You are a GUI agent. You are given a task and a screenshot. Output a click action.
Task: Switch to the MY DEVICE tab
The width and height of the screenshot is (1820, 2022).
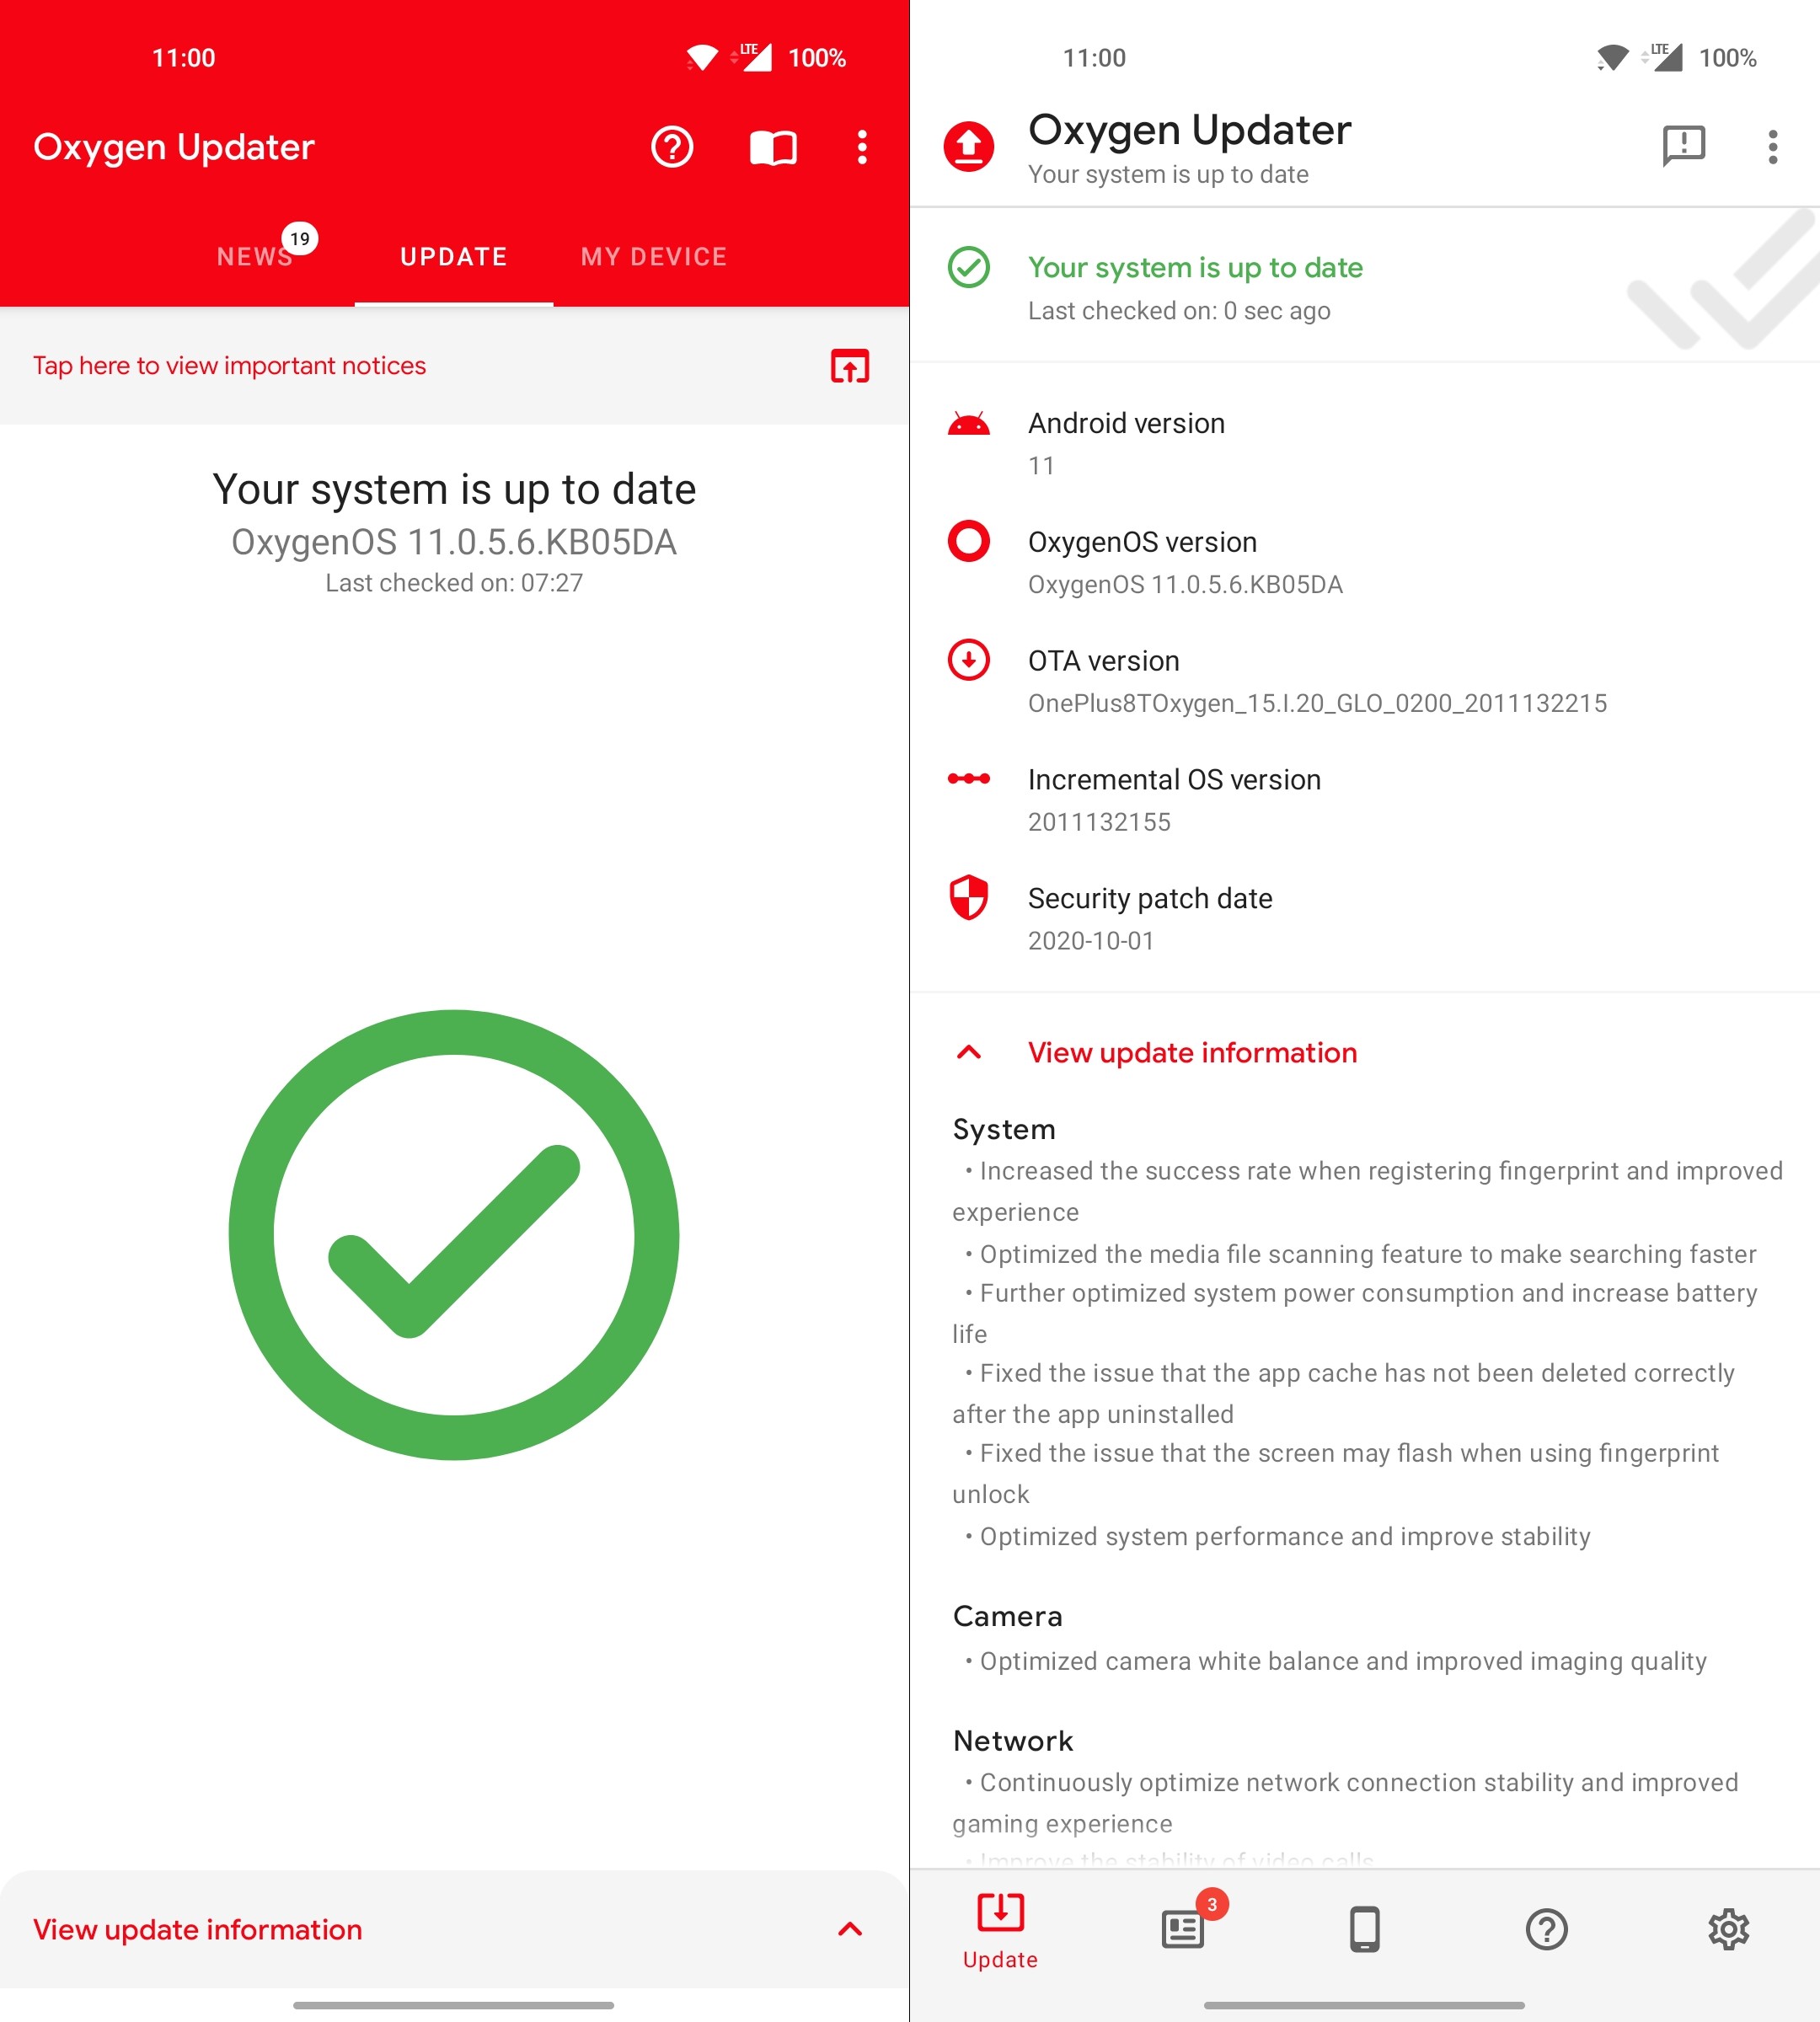click(654, 257)
